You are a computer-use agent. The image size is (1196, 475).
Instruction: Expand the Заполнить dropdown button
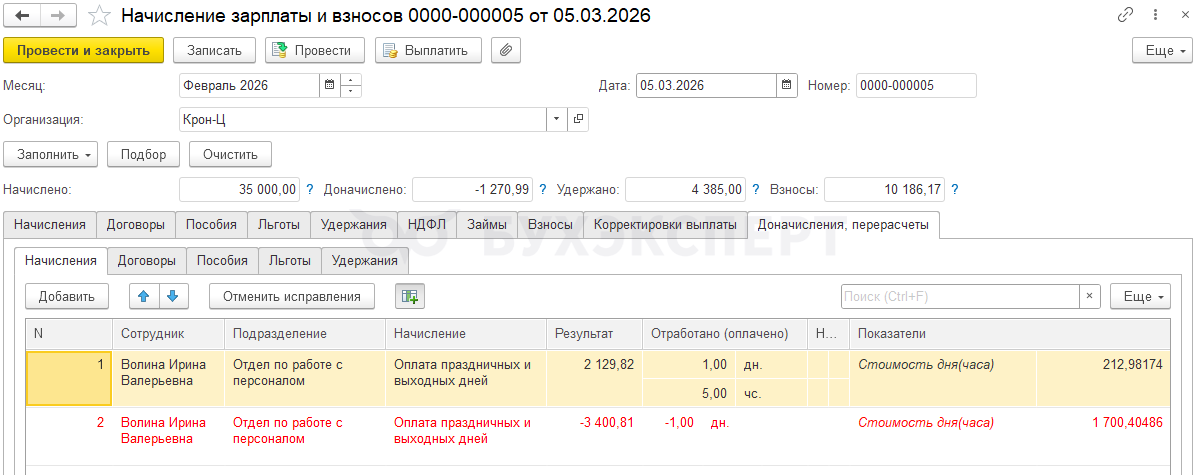[51, 154]
